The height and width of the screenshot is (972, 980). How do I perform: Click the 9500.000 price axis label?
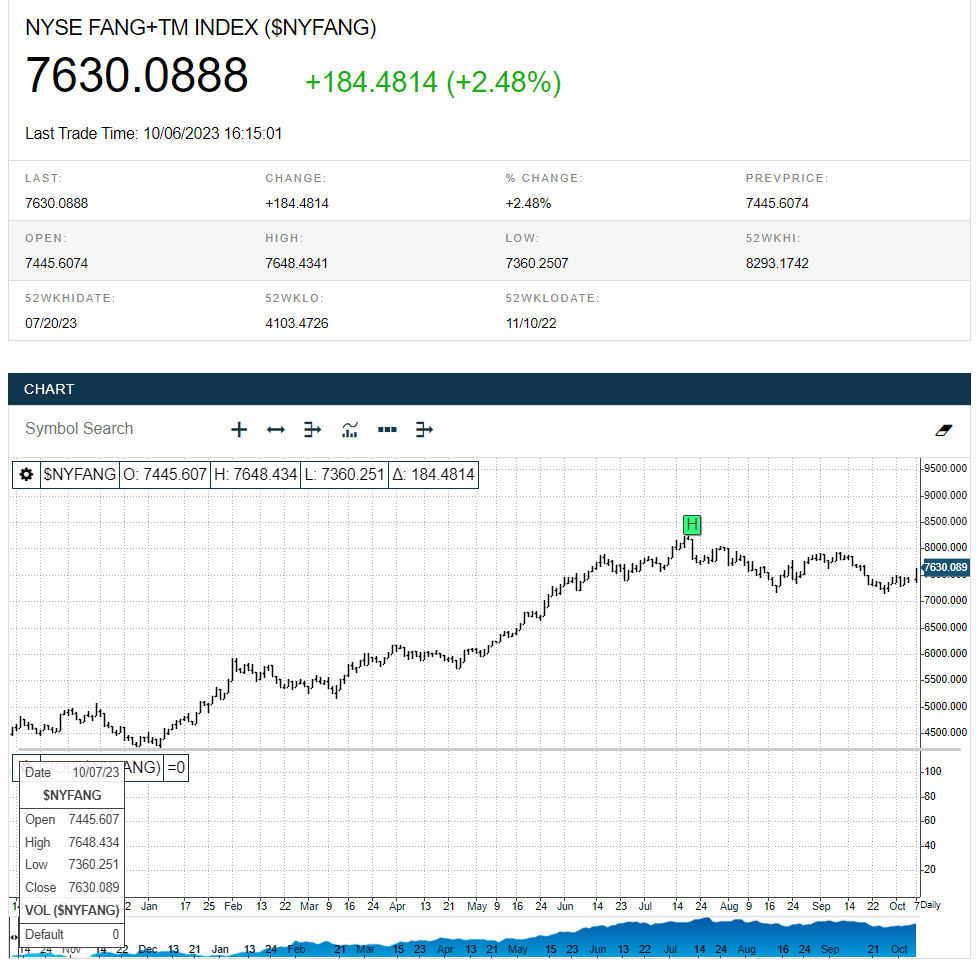945,468
